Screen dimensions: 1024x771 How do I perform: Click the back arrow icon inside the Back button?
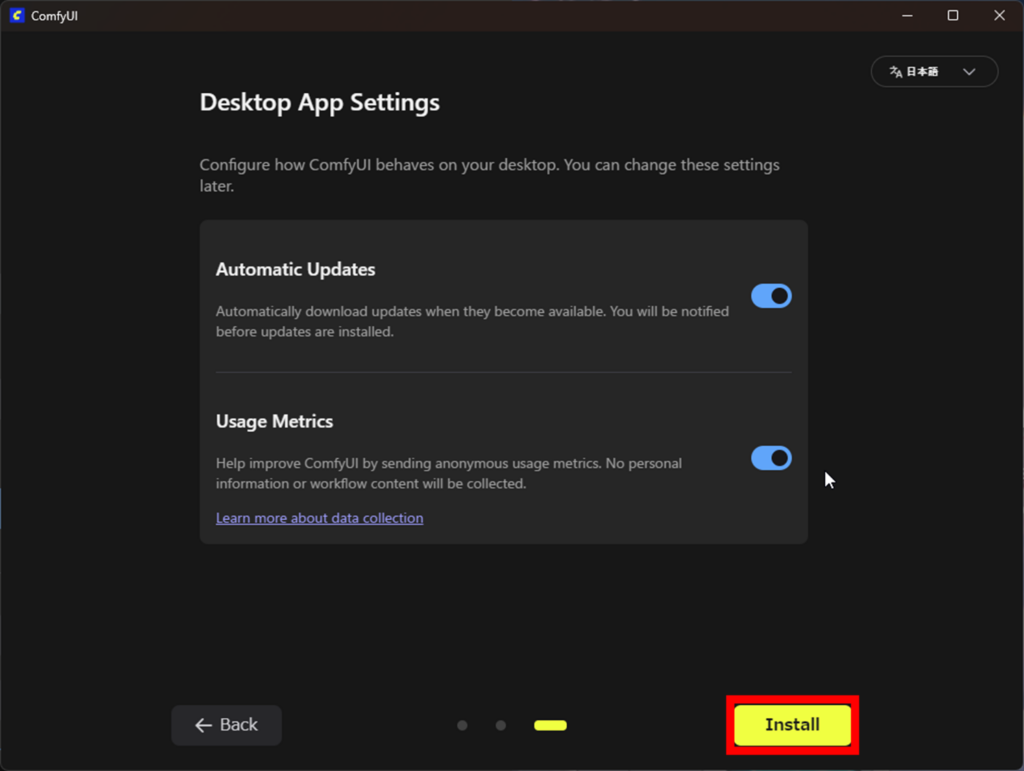pyautogui.click(x=202, y=725)
